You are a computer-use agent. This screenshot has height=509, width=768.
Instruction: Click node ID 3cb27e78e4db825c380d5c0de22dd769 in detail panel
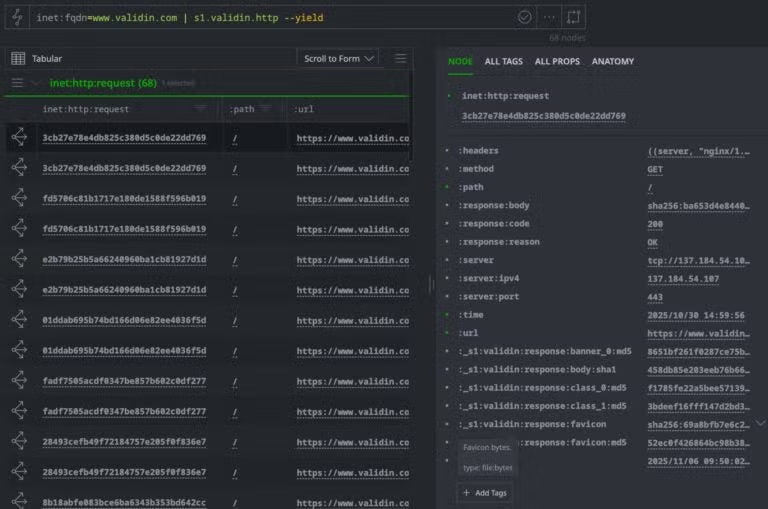pyautogui.click(x=544, y=116)
